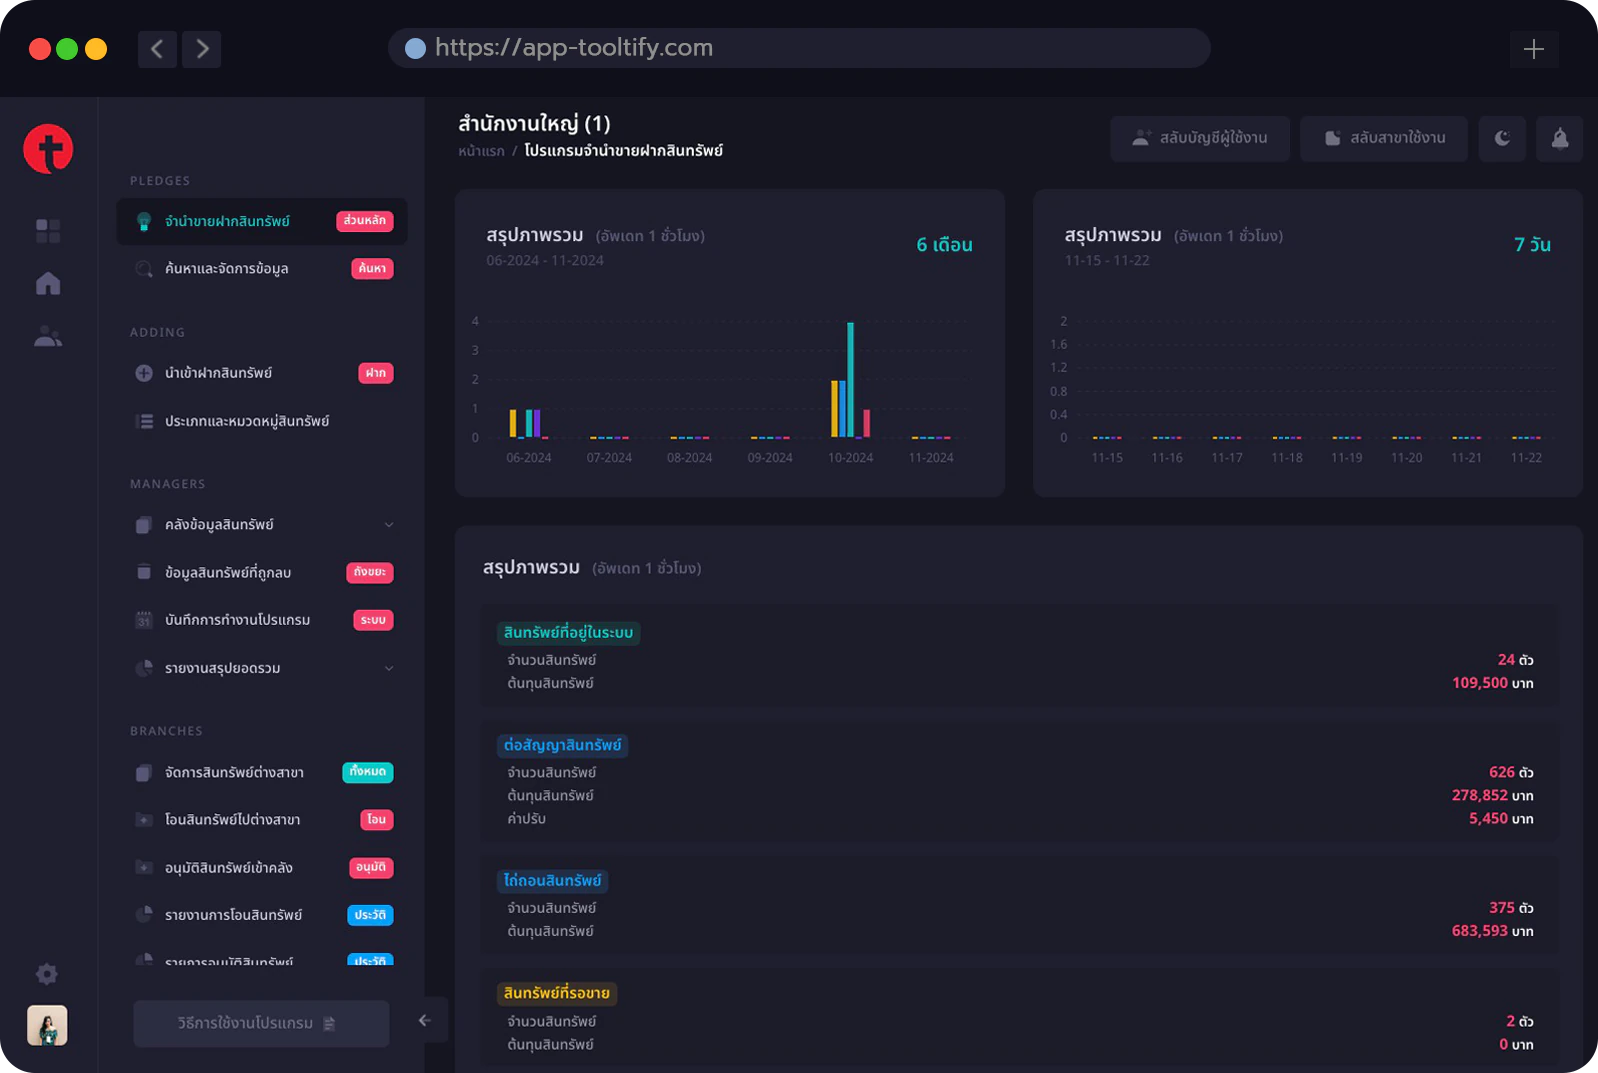
Task: Click วิธีการใช้งานโปรแกรม help button
Action: [x=261, y=1023]
